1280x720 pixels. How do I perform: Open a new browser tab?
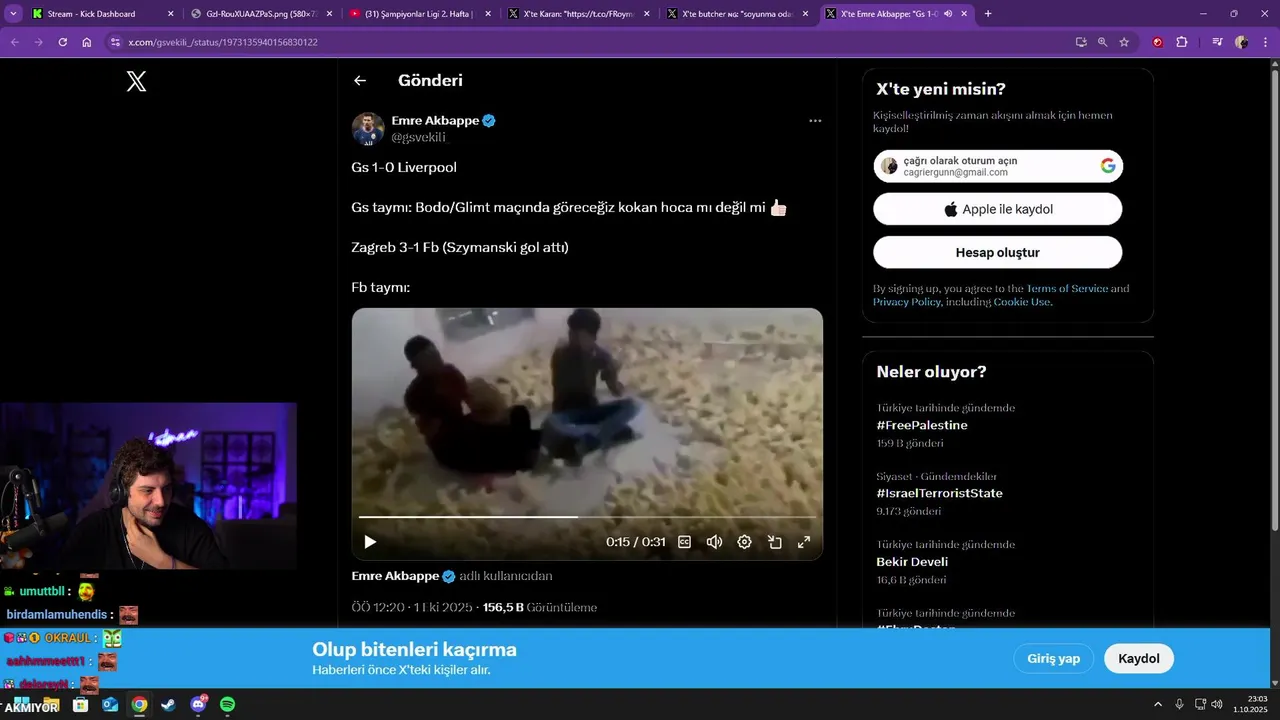(x=988, y=14)
